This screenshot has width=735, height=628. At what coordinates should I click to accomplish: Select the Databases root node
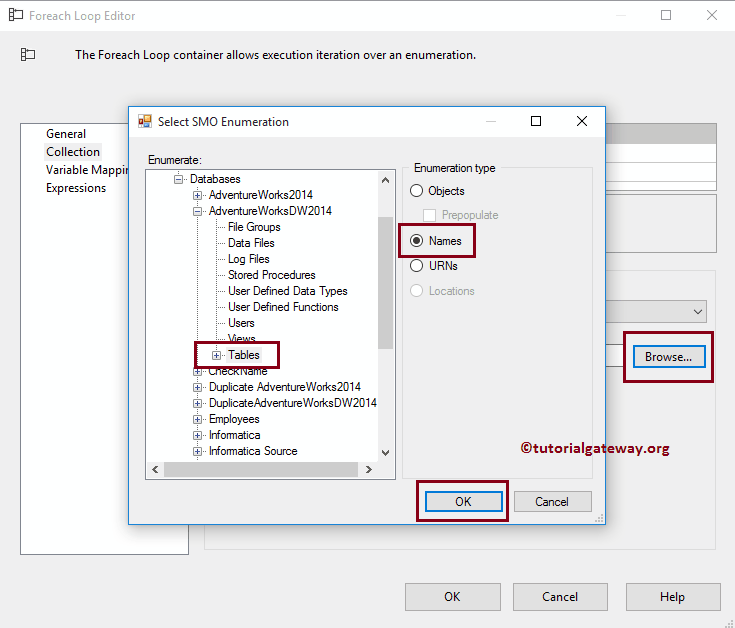[215, 179]
